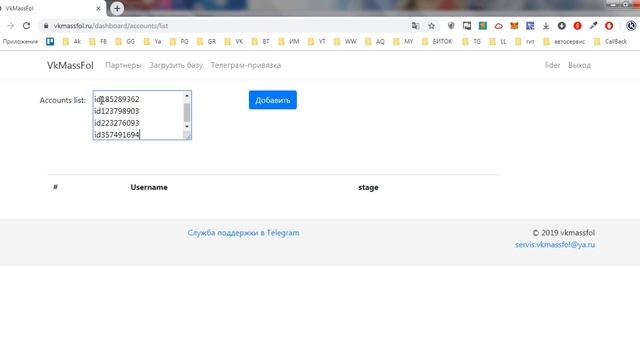Click the VkMassFol brand logo link

[70, 65]
